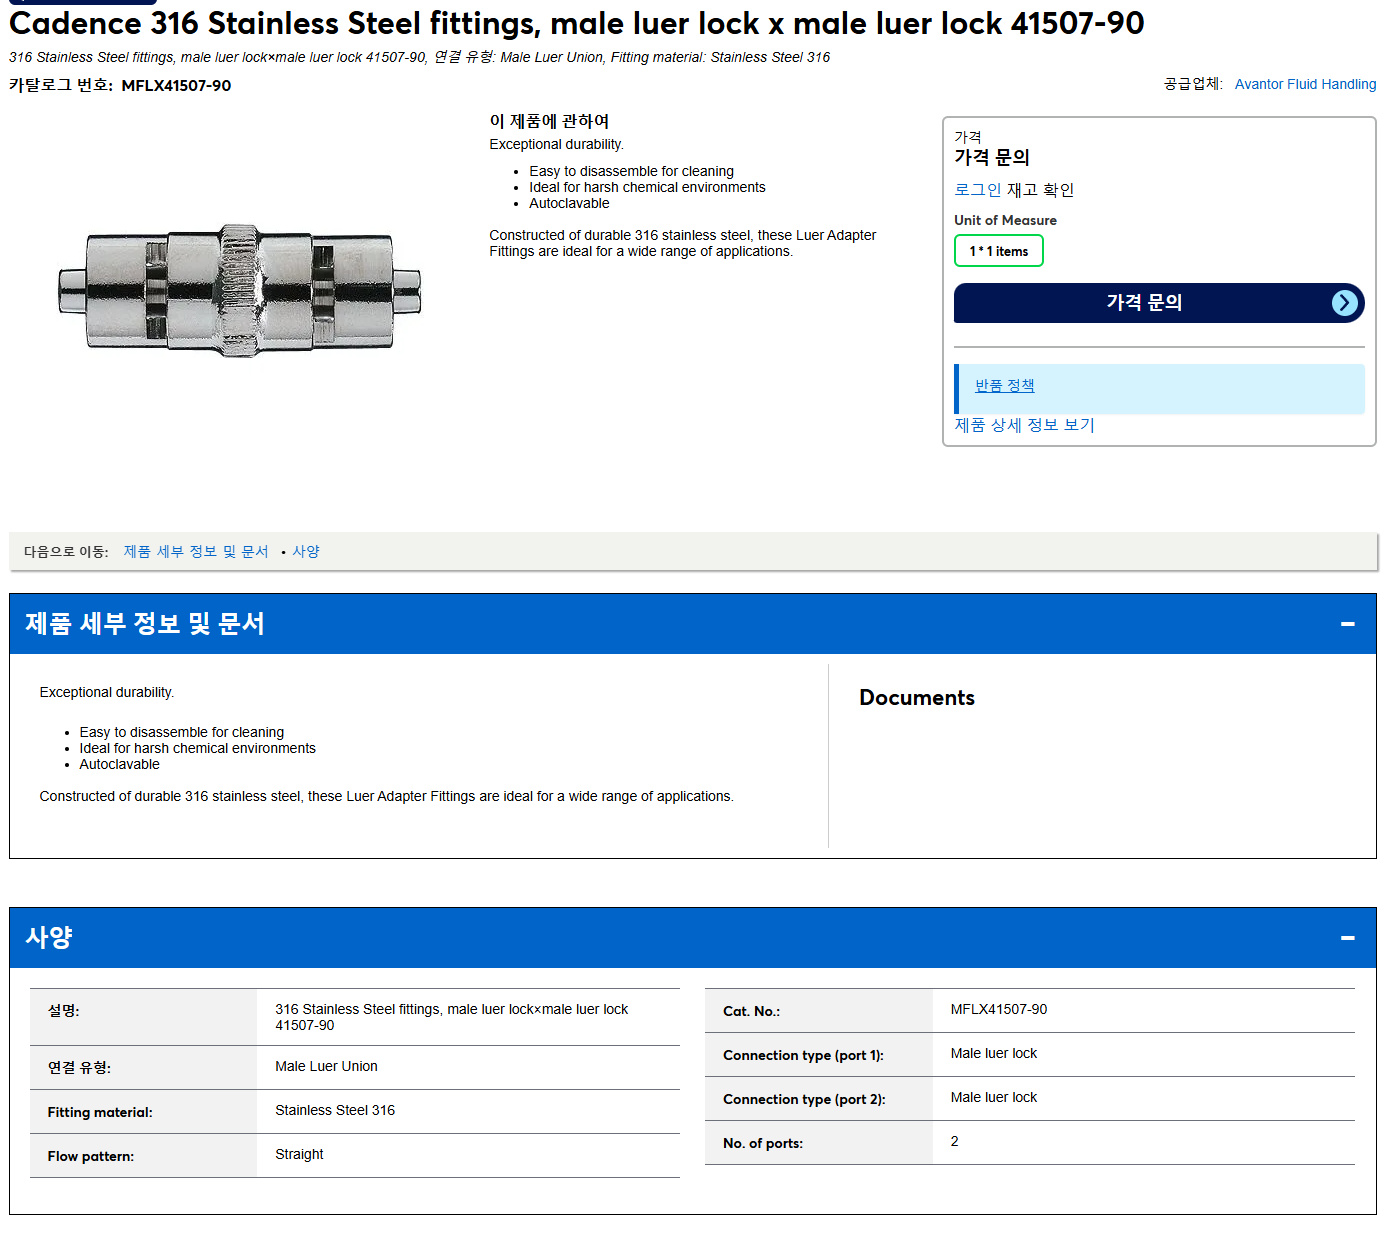Select the 1 * 1 items unit option
Screen dimensions: 1384x1235
[x=998, y=251]
